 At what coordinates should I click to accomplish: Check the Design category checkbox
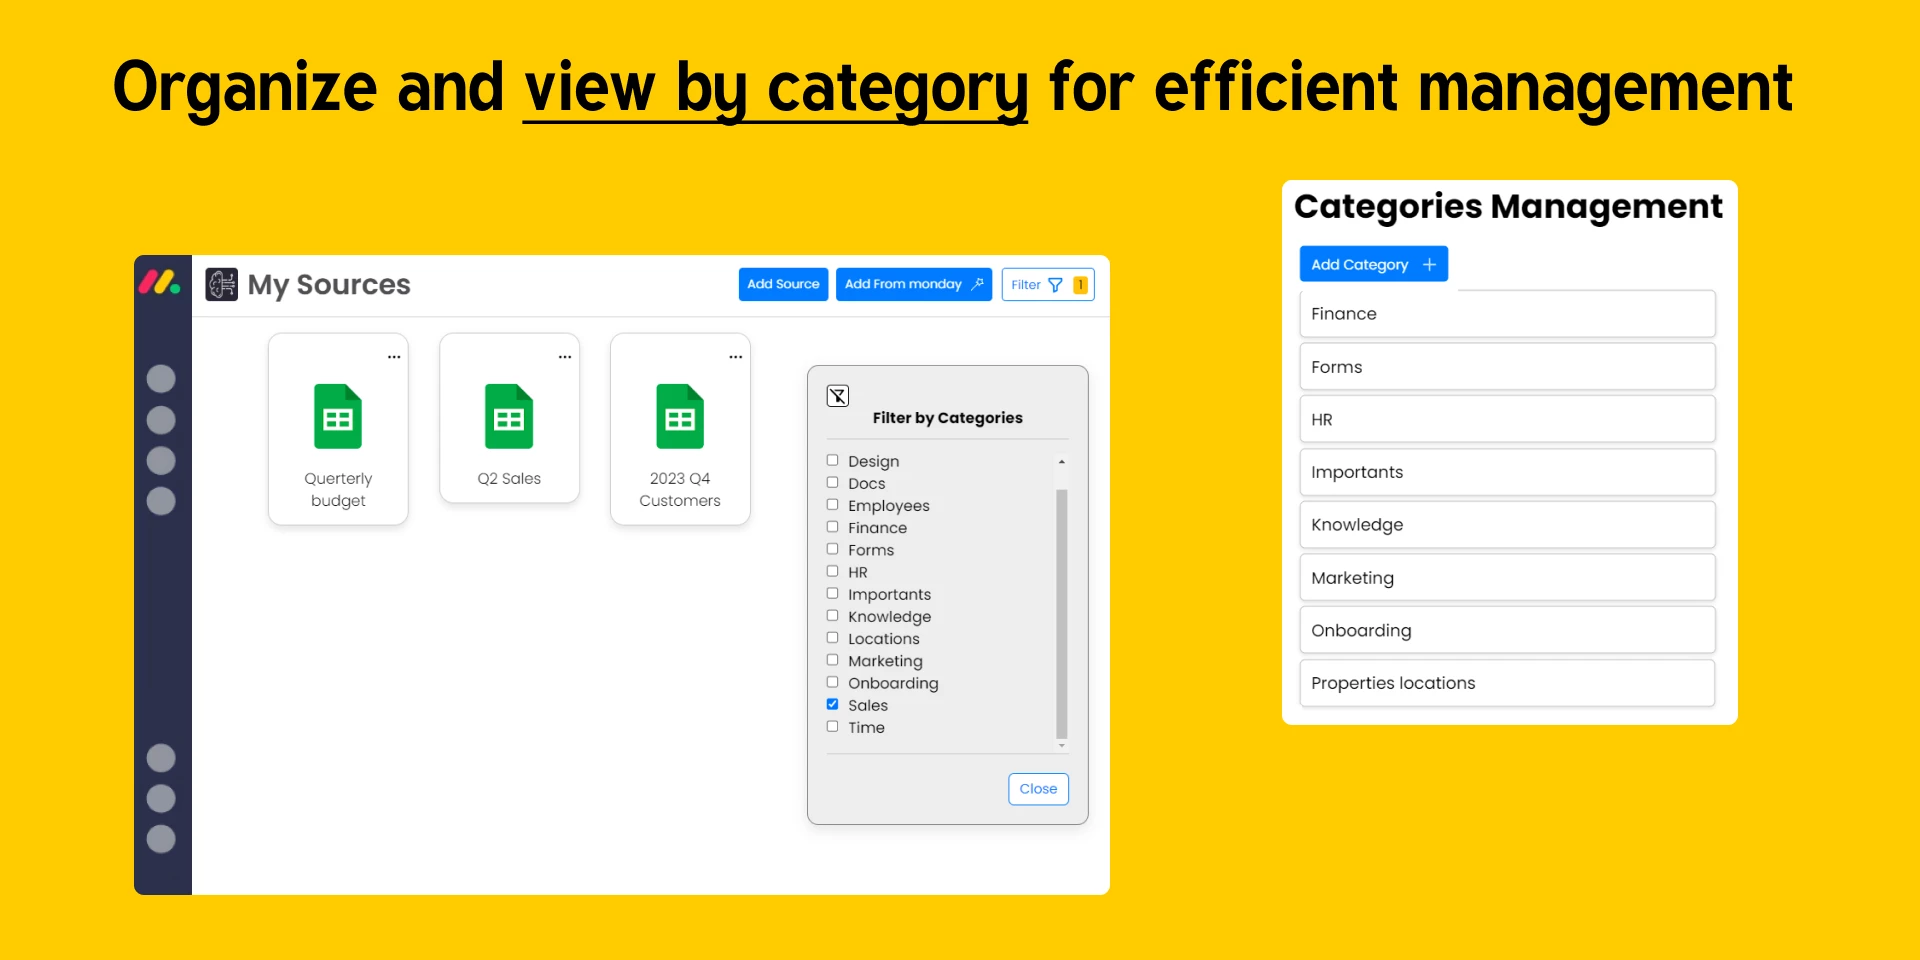click(x=832, y=460)
